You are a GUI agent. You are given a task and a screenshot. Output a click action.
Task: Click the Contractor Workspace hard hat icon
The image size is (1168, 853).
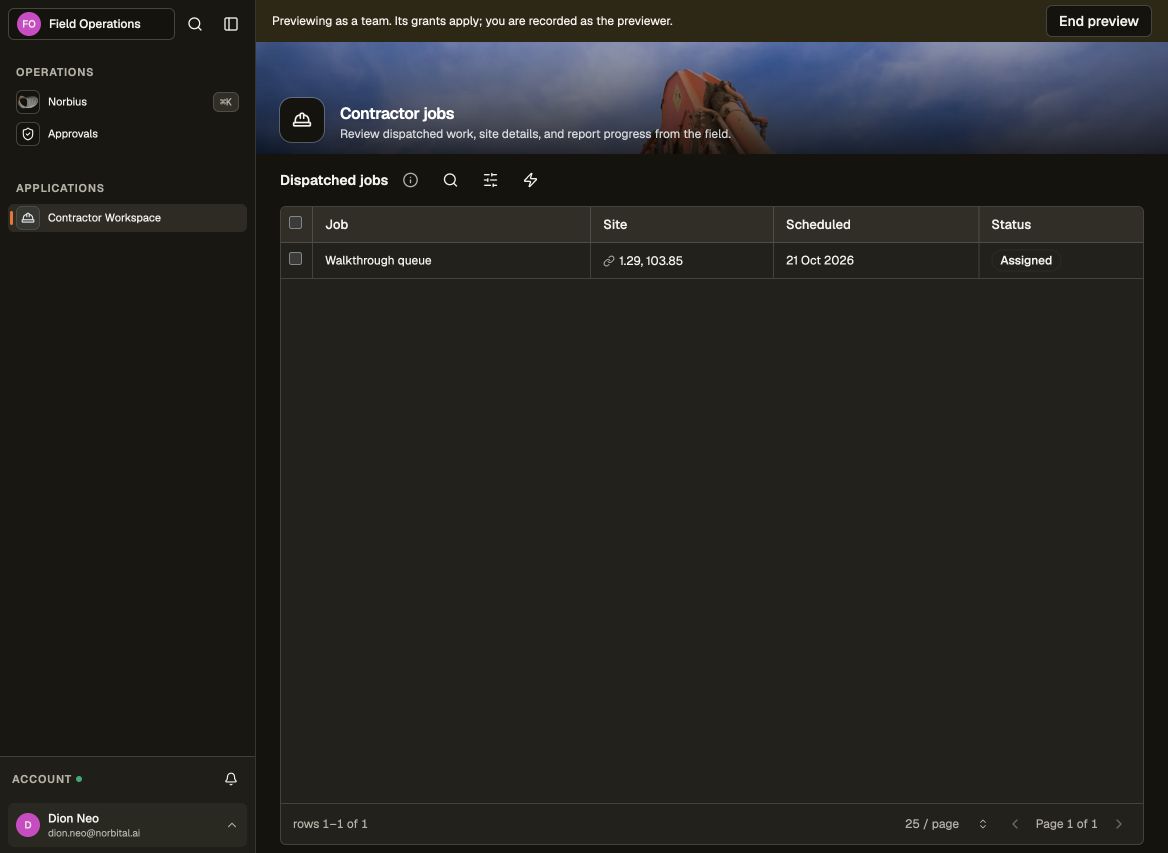(28, 218)
